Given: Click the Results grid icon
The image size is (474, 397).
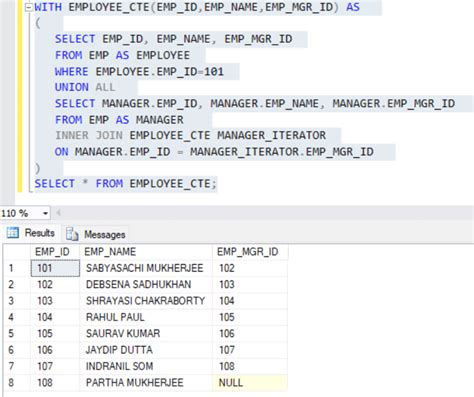Looking at the screenshot, I should pyautogui.click(x=13, y=233).
